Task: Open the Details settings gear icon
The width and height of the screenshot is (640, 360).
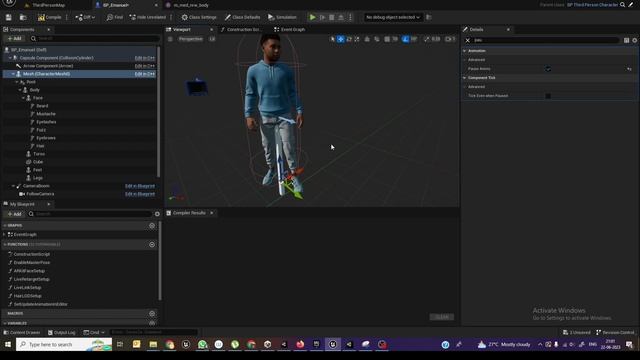Action: pyautogui.click(x=634, y=40)
